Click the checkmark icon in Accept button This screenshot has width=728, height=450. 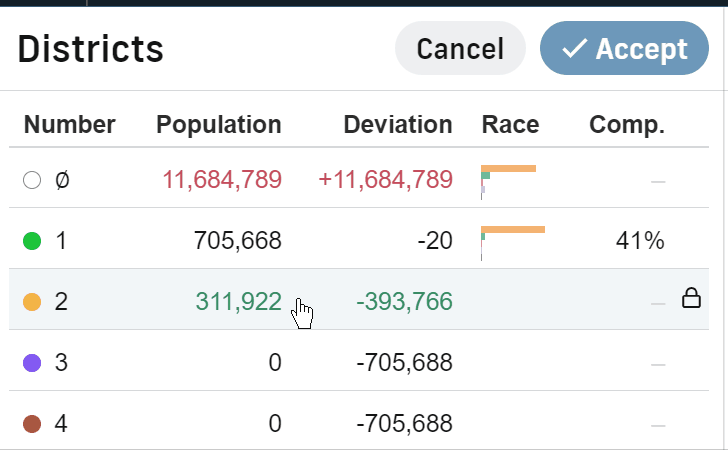point(574,48)
